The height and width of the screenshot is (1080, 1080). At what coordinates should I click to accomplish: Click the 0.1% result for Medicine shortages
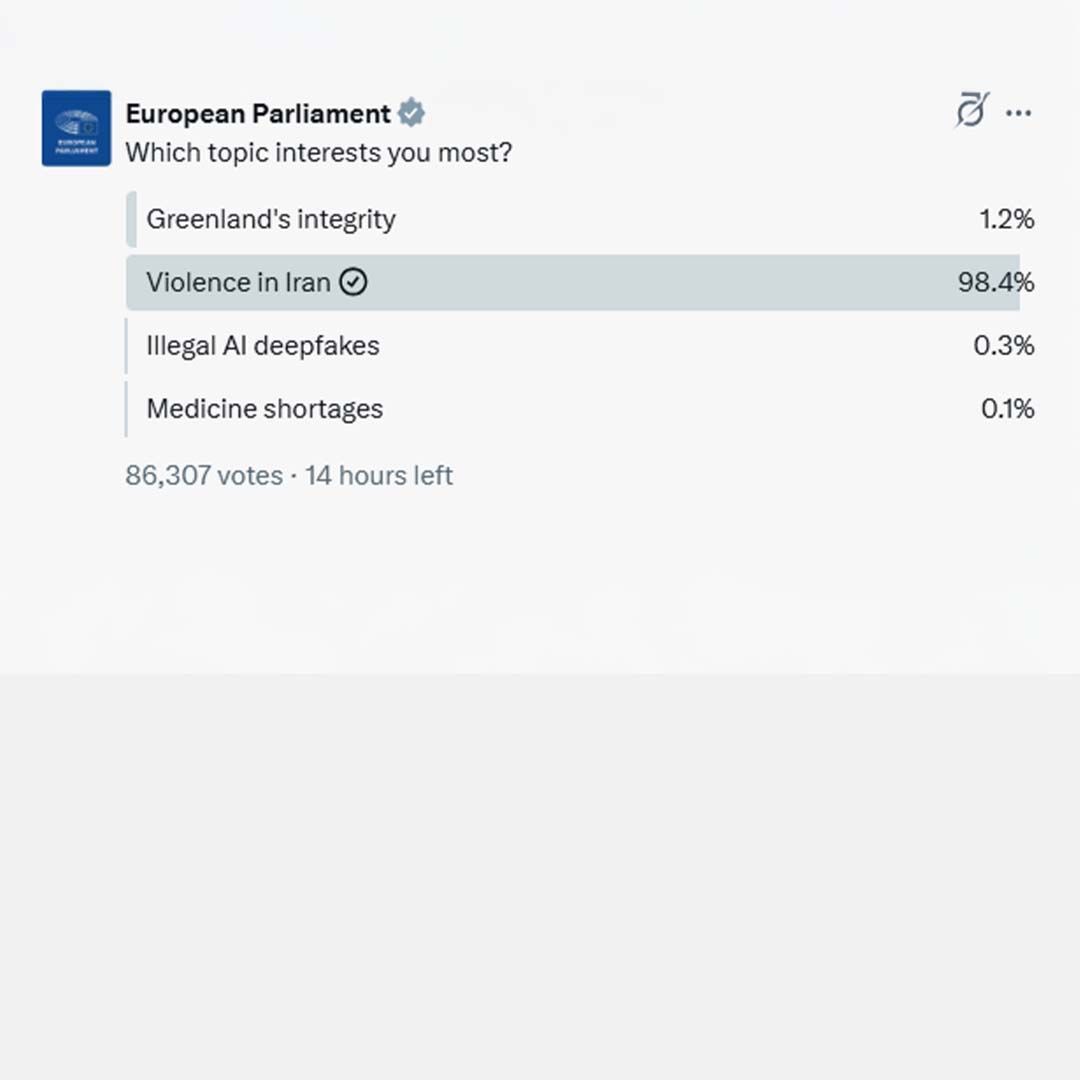tap(1007, 409)
